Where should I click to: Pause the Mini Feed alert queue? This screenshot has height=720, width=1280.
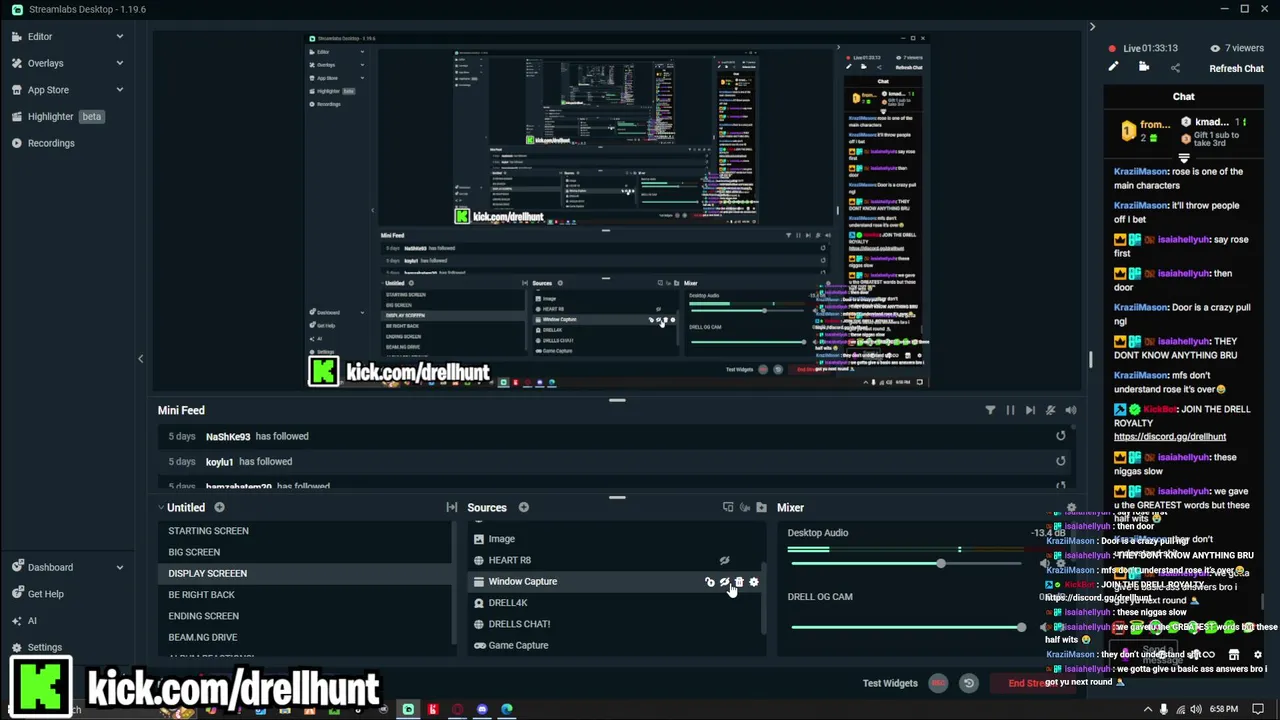click(x=1010, y=410)
